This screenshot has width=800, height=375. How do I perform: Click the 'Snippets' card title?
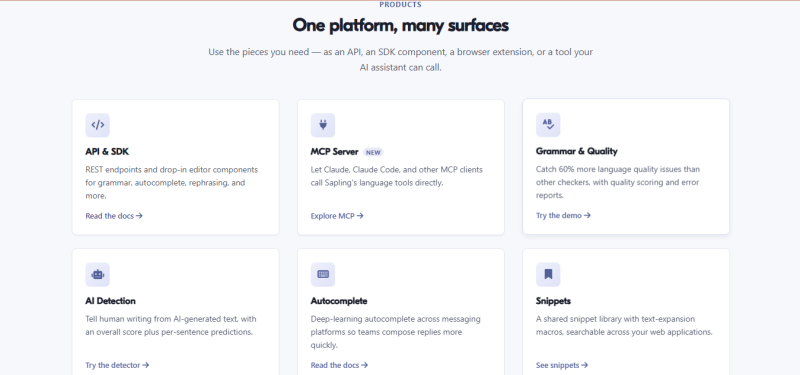pos(554,301)
